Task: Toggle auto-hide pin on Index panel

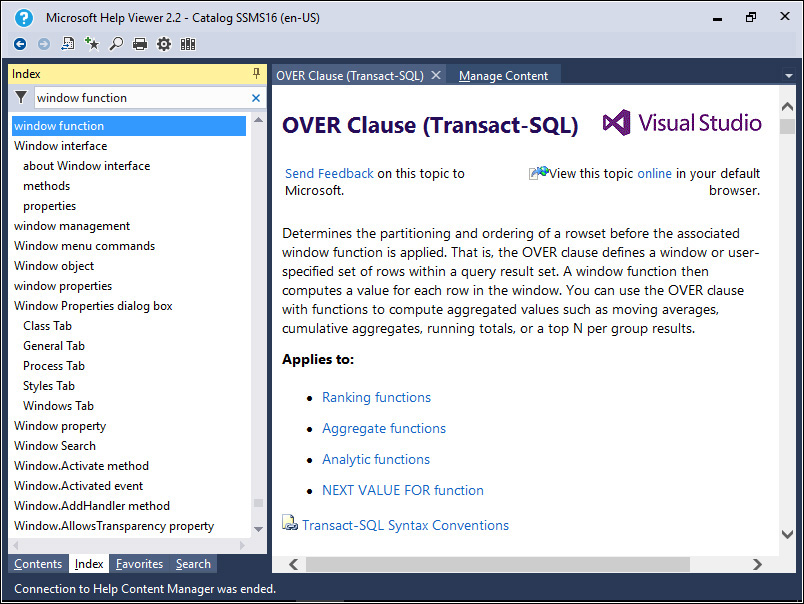Action: click(257, 74)
